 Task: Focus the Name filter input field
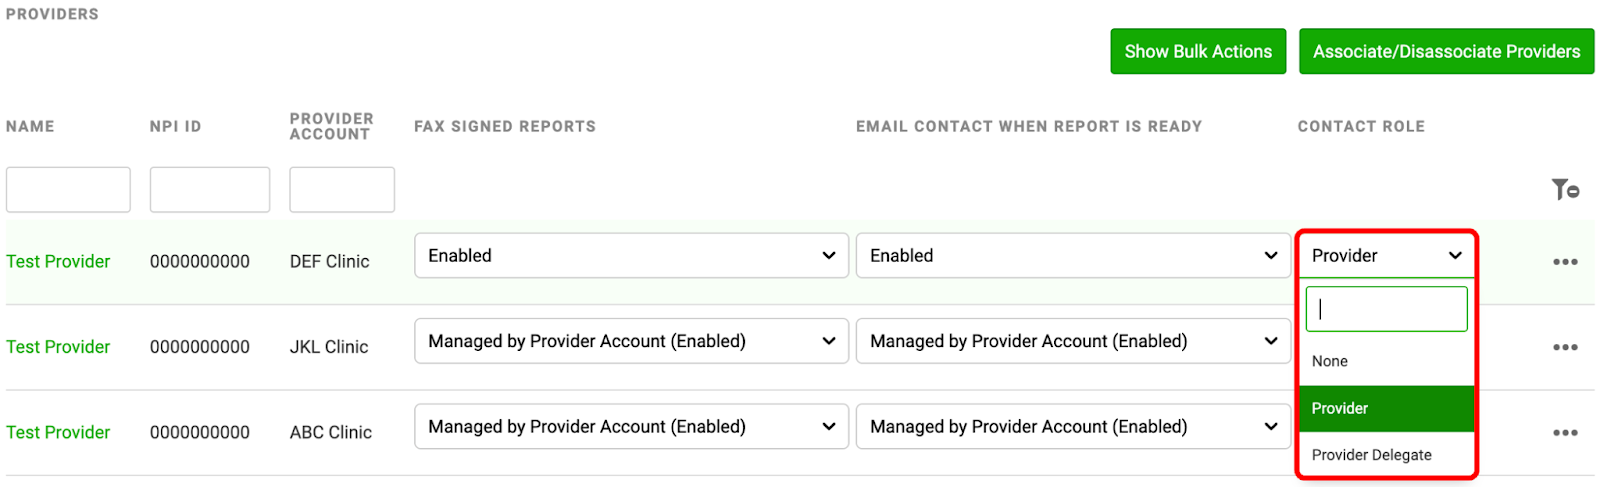68,190
